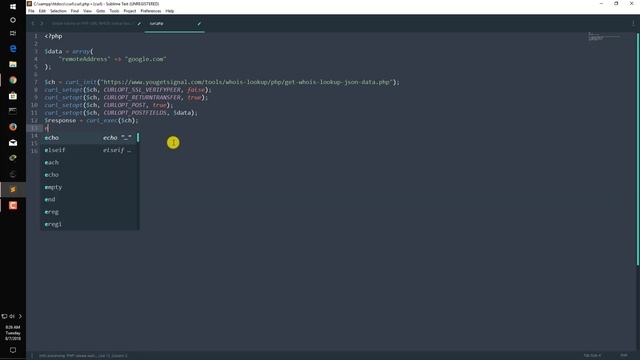Open the Windows Start menu
The width and height of the screenshot is (640, 360).
tap(13, 7)
